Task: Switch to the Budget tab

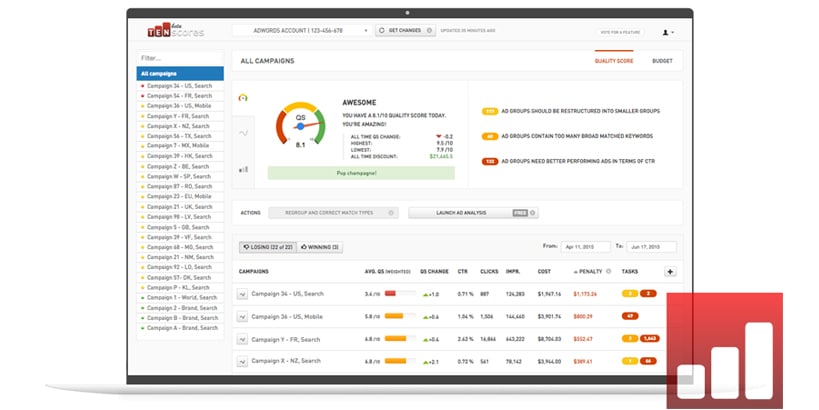Action: 662,61
